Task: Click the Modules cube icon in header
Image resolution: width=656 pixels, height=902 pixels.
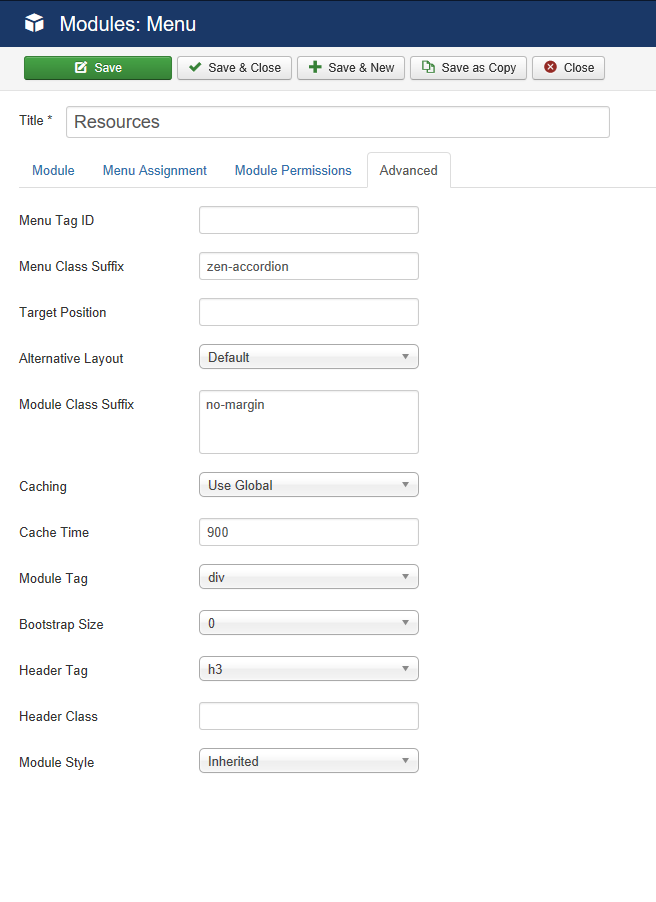Action: [x=35, y=24]
